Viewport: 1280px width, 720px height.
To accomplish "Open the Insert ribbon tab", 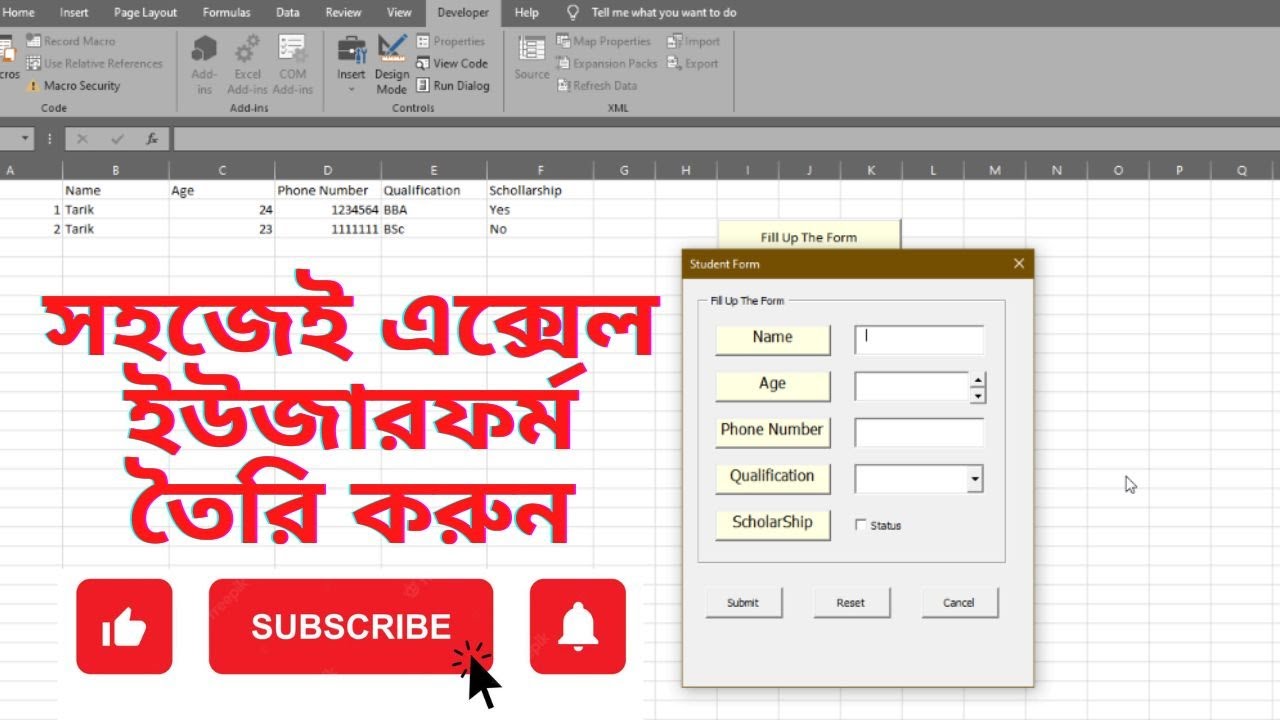I will [74, 13].
